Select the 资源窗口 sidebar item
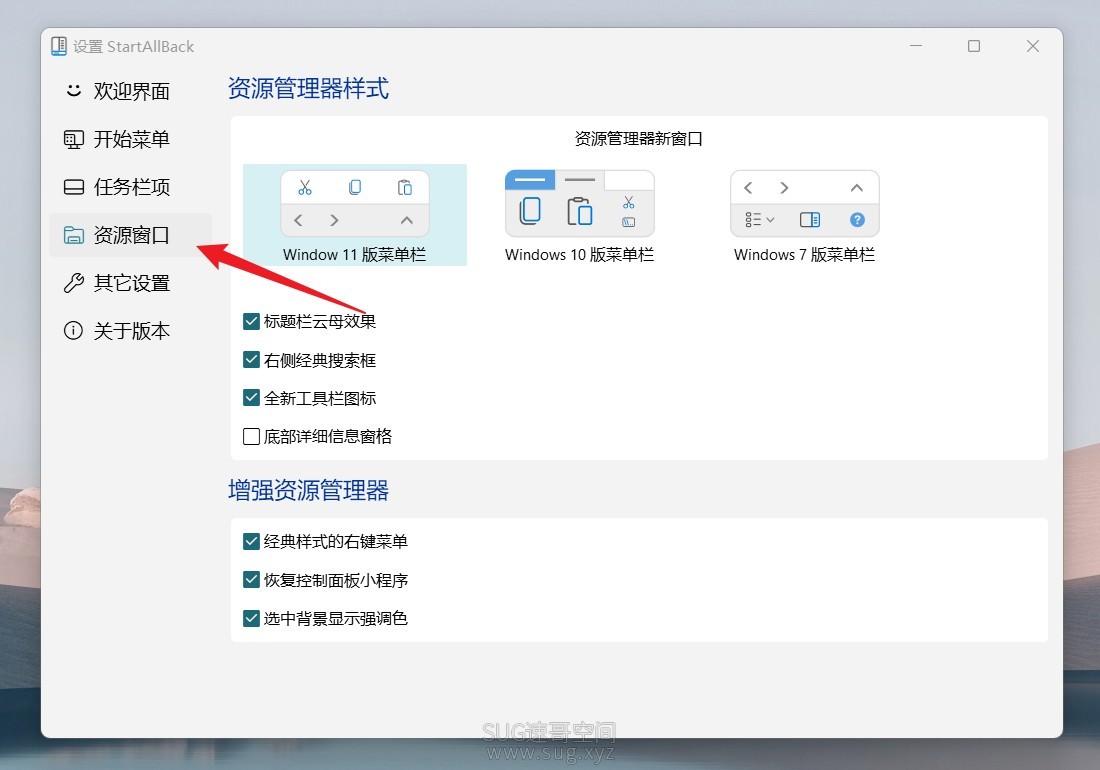The width and height of the screenshot is (1100, 770). [x=130, y=235]
